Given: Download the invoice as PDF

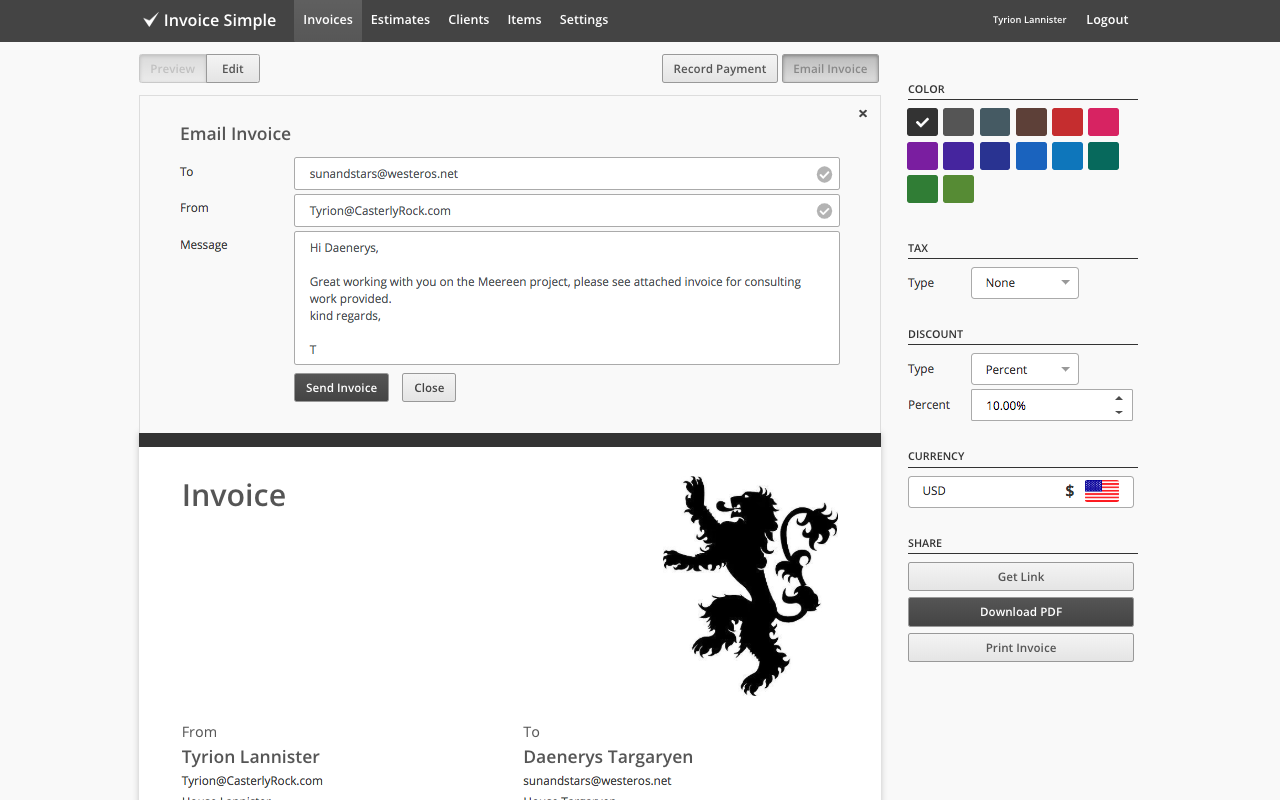Looking at the screenshot, I should (1021, 612).
